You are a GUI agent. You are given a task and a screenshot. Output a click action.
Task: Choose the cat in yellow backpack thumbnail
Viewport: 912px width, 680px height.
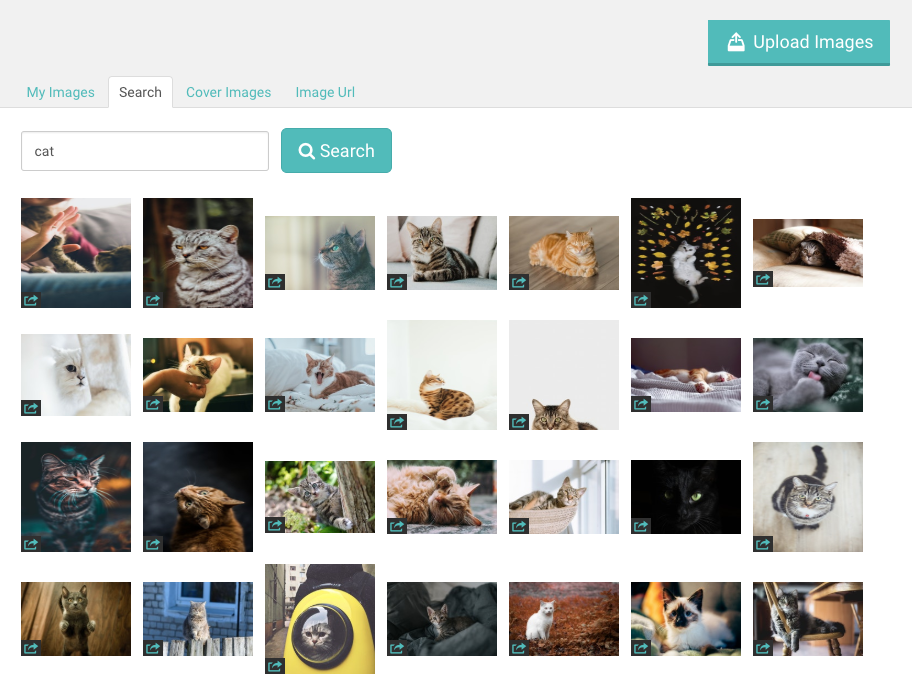(320, 619)
